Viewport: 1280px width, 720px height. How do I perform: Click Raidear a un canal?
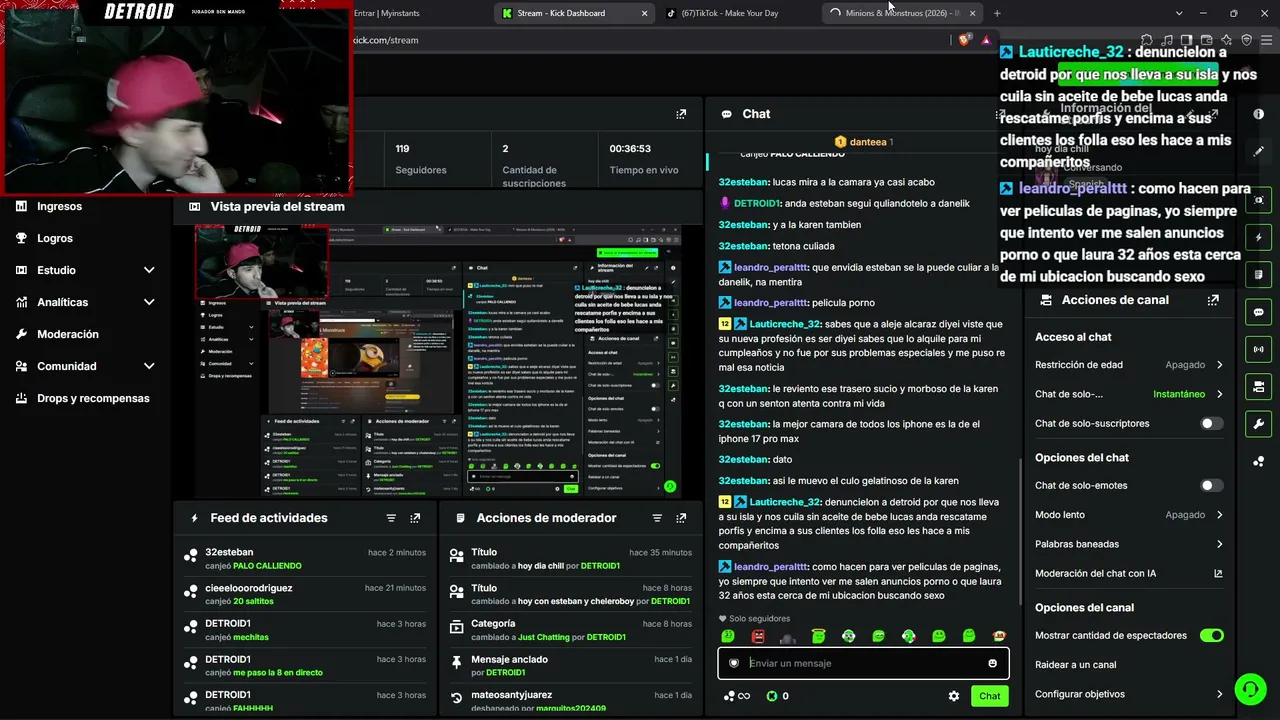point(1076,665)
